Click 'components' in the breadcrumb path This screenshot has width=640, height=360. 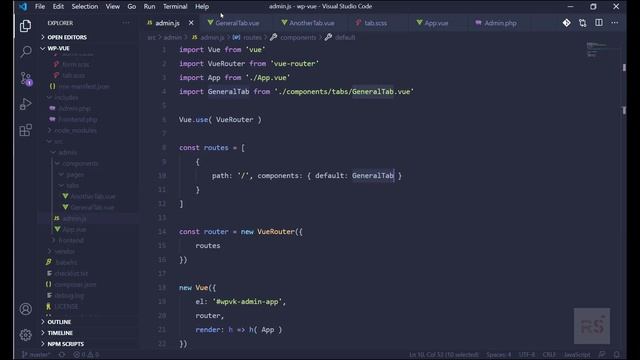pos(298,38)
